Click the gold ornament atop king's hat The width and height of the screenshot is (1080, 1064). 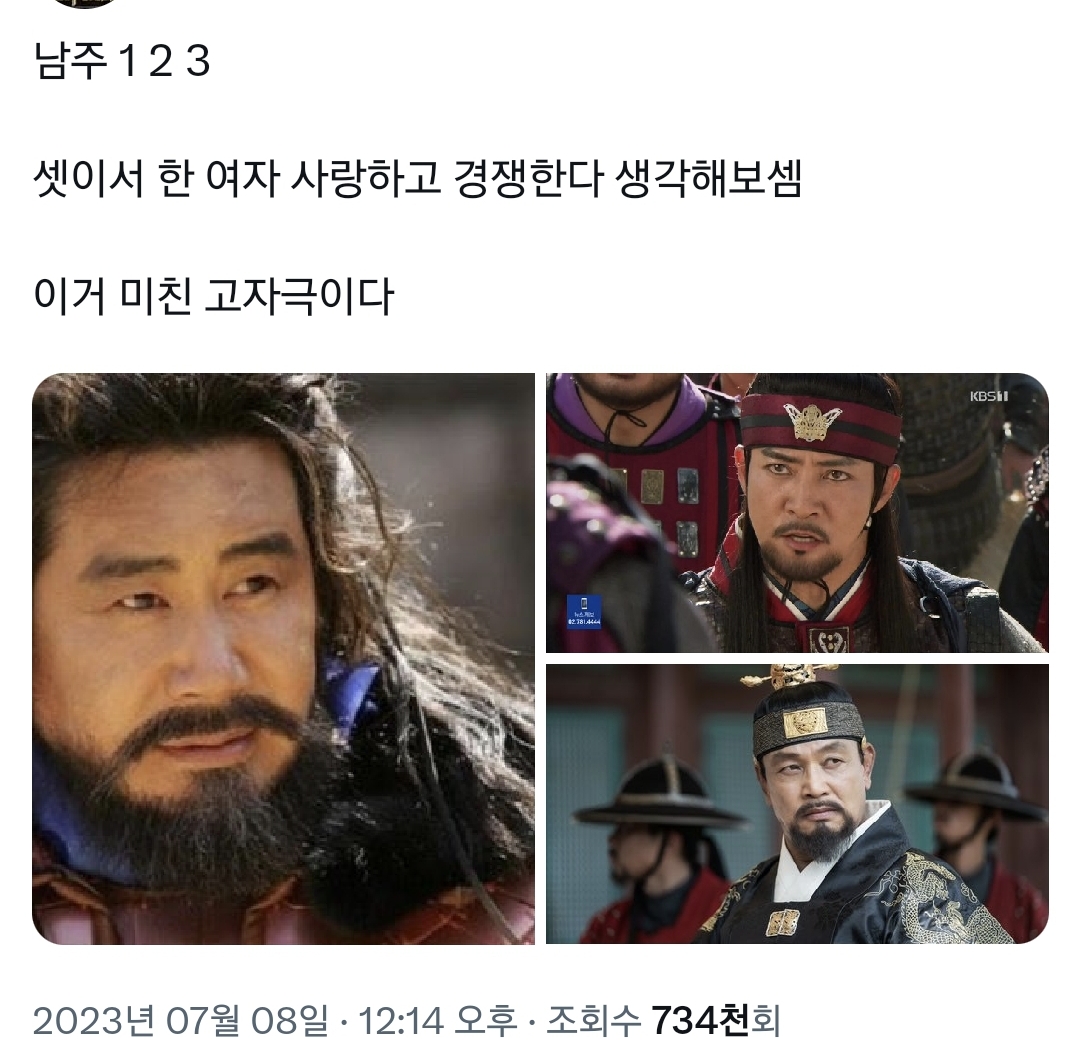[x=789, y=676]
